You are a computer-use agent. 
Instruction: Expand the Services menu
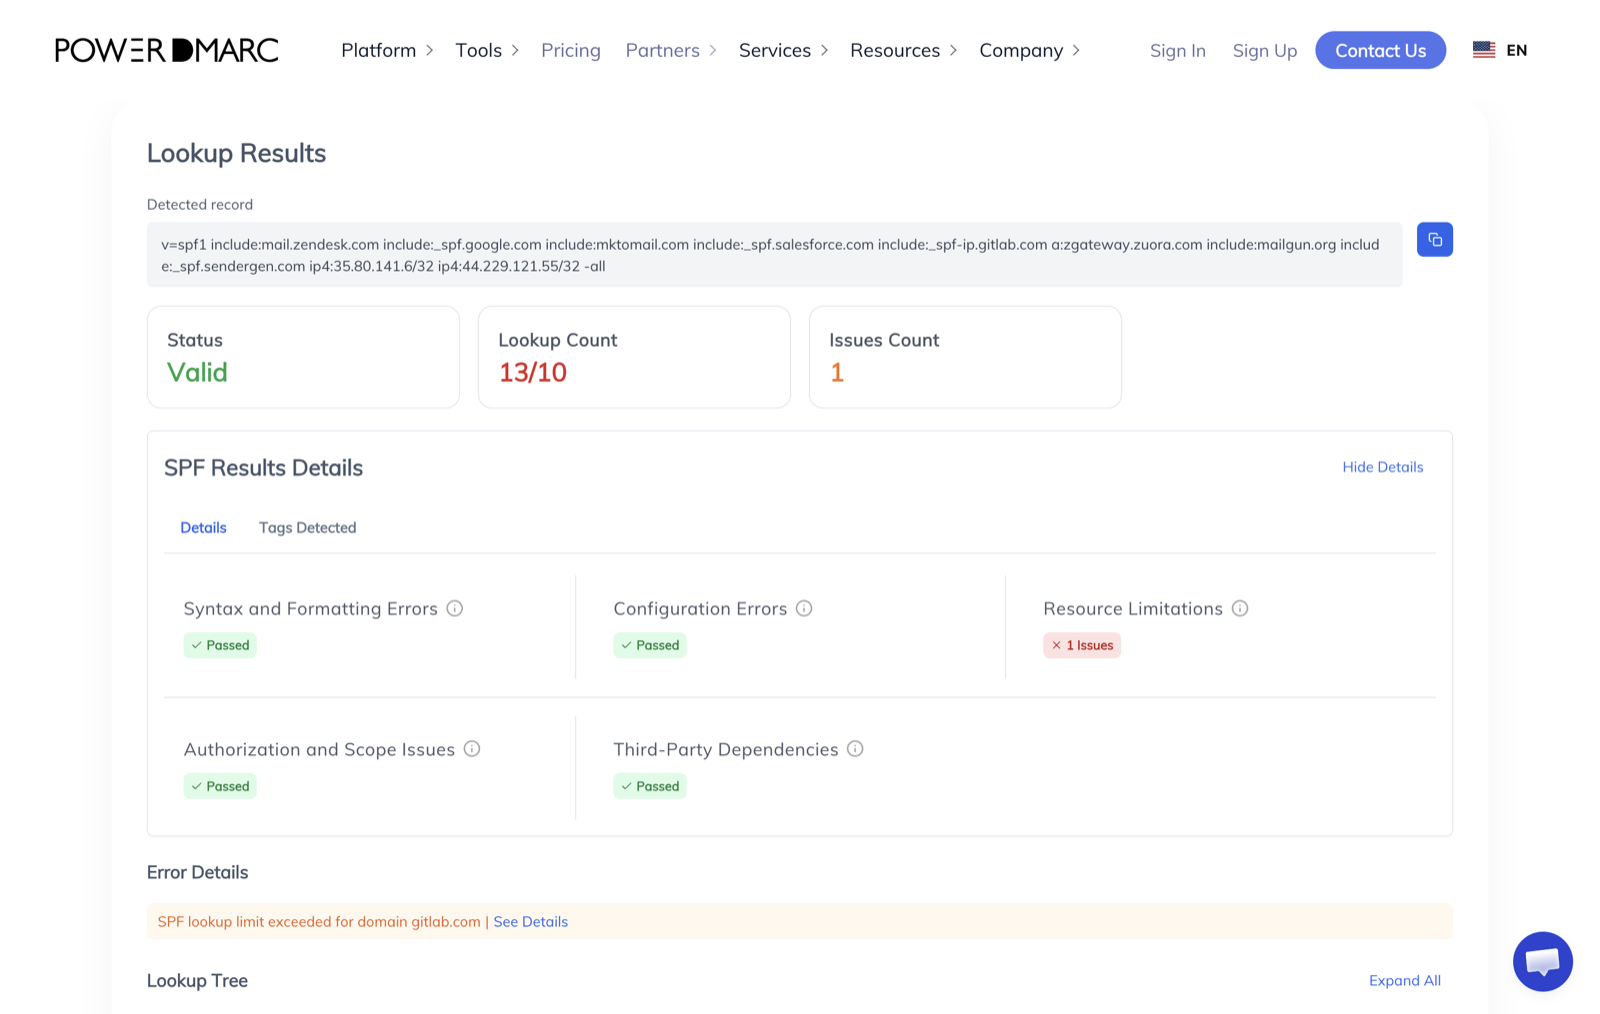pos(784,50)
